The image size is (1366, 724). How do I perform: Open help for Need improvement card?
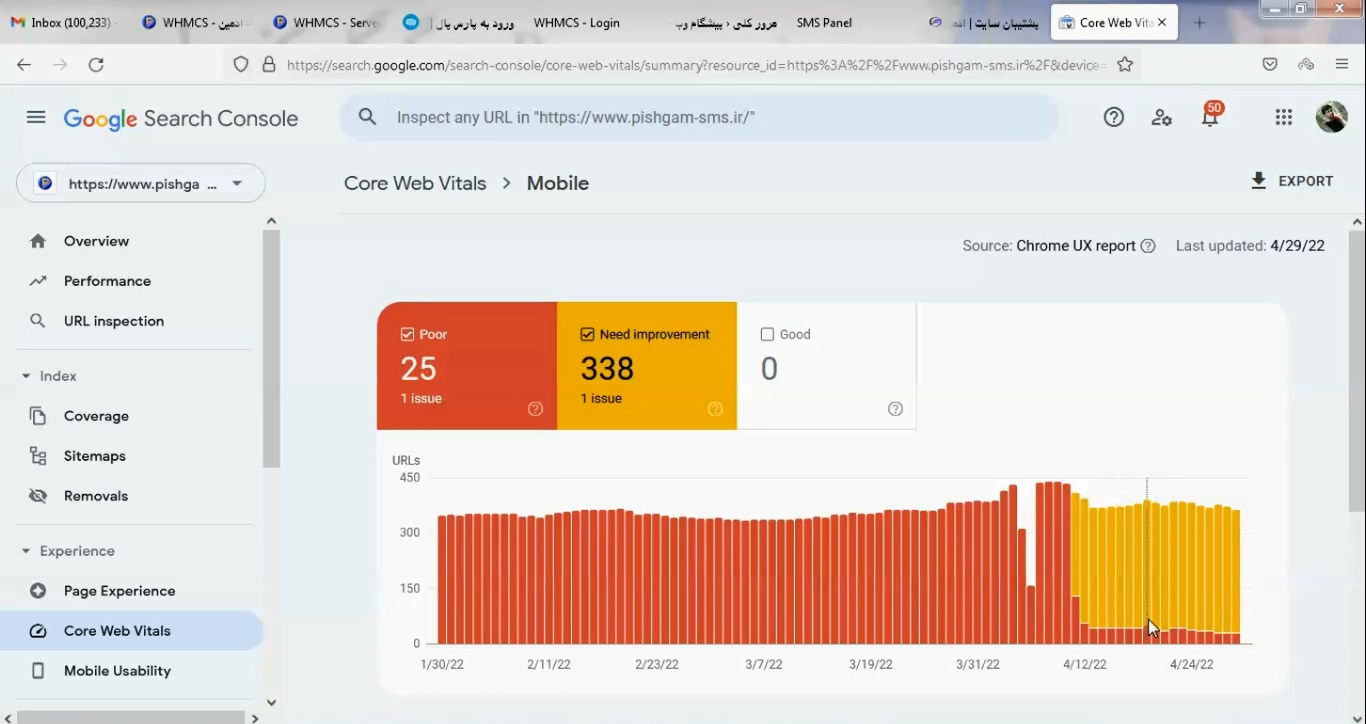click(715, 408)
